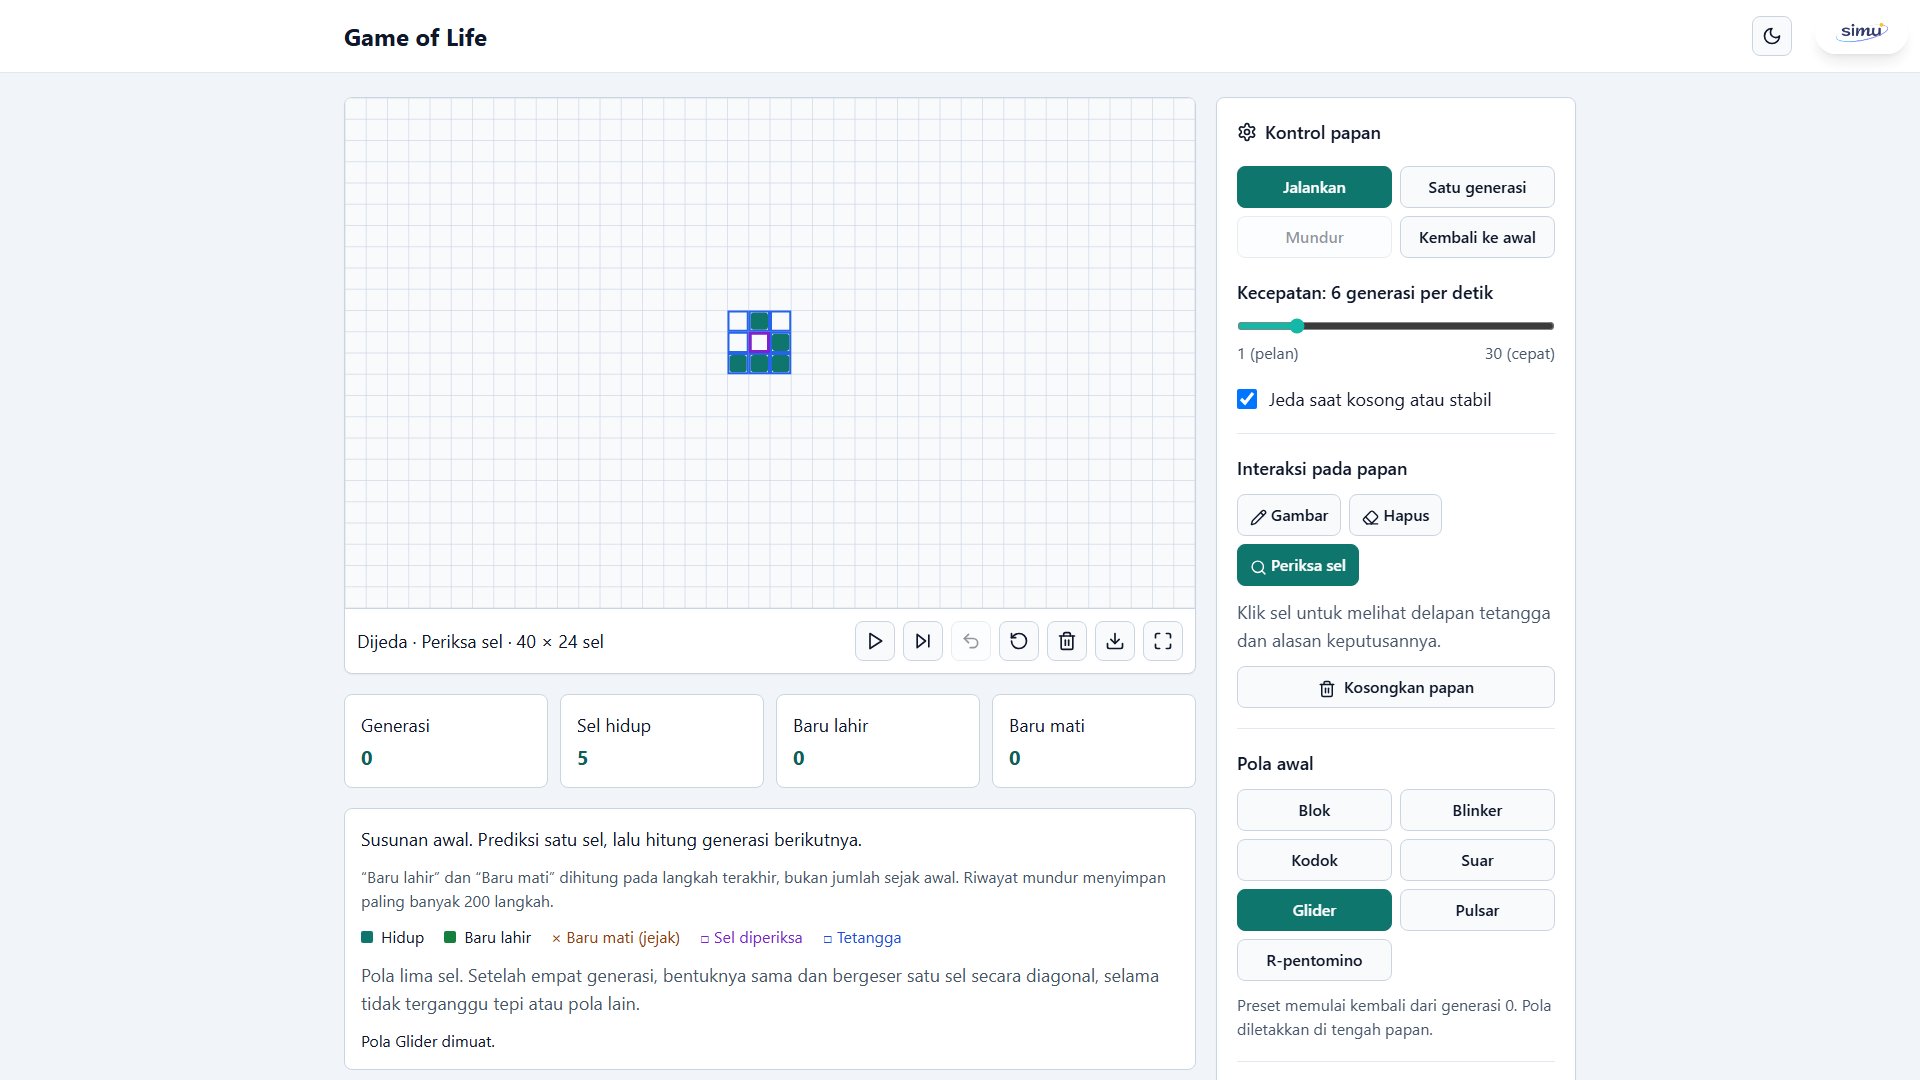This screenshot has height=1080, width=1920.
Task: Click the purple inspected cell on the grid
Action: coord(759,342)
